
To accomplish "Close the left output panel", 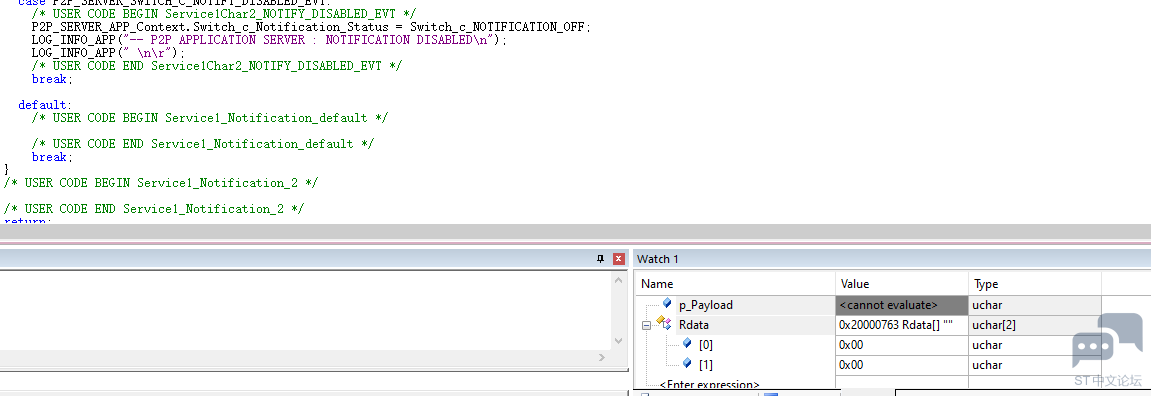I will (619, 259).
